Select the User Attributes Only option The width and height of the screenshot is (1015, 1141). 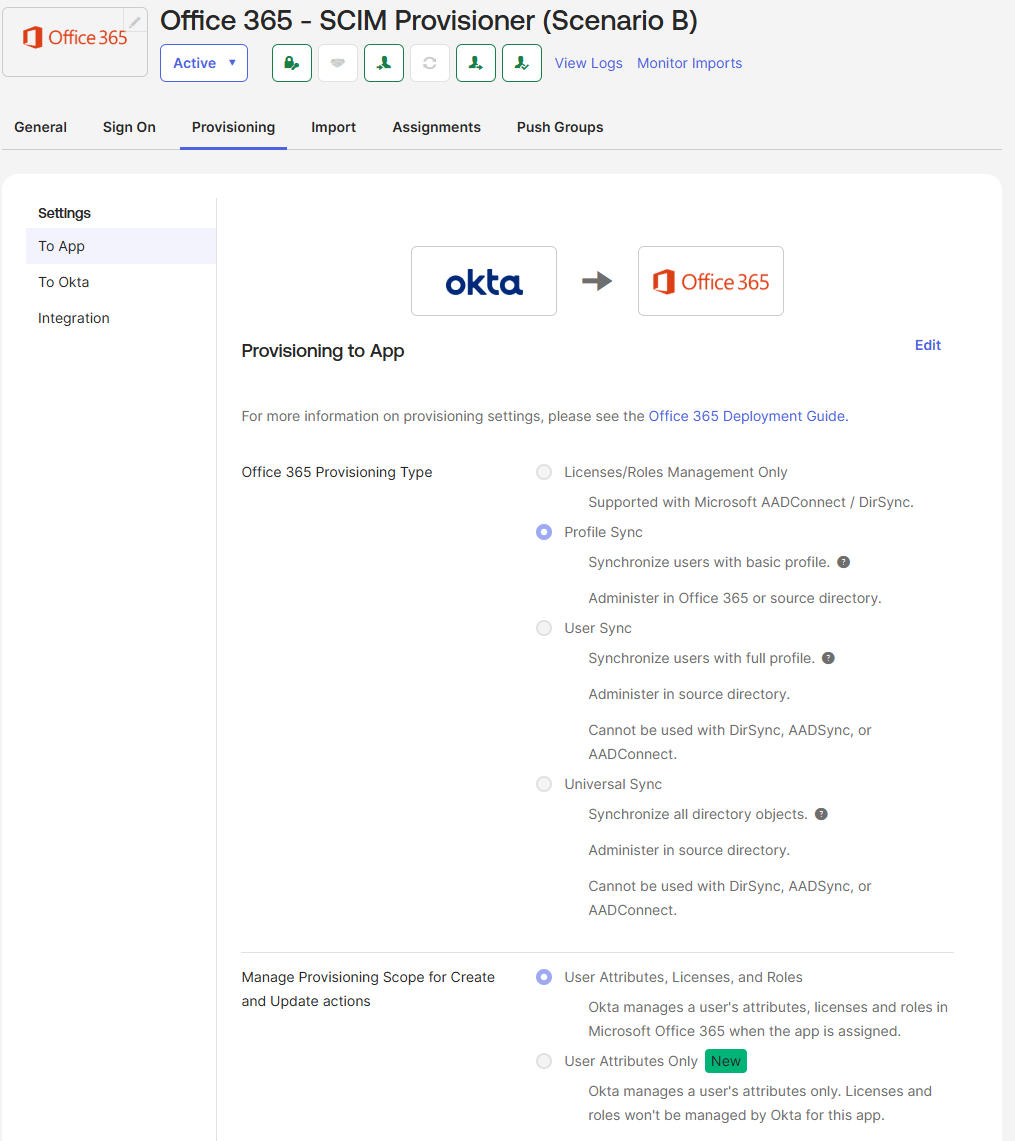pyautogui.click(x=543, y=1061)
